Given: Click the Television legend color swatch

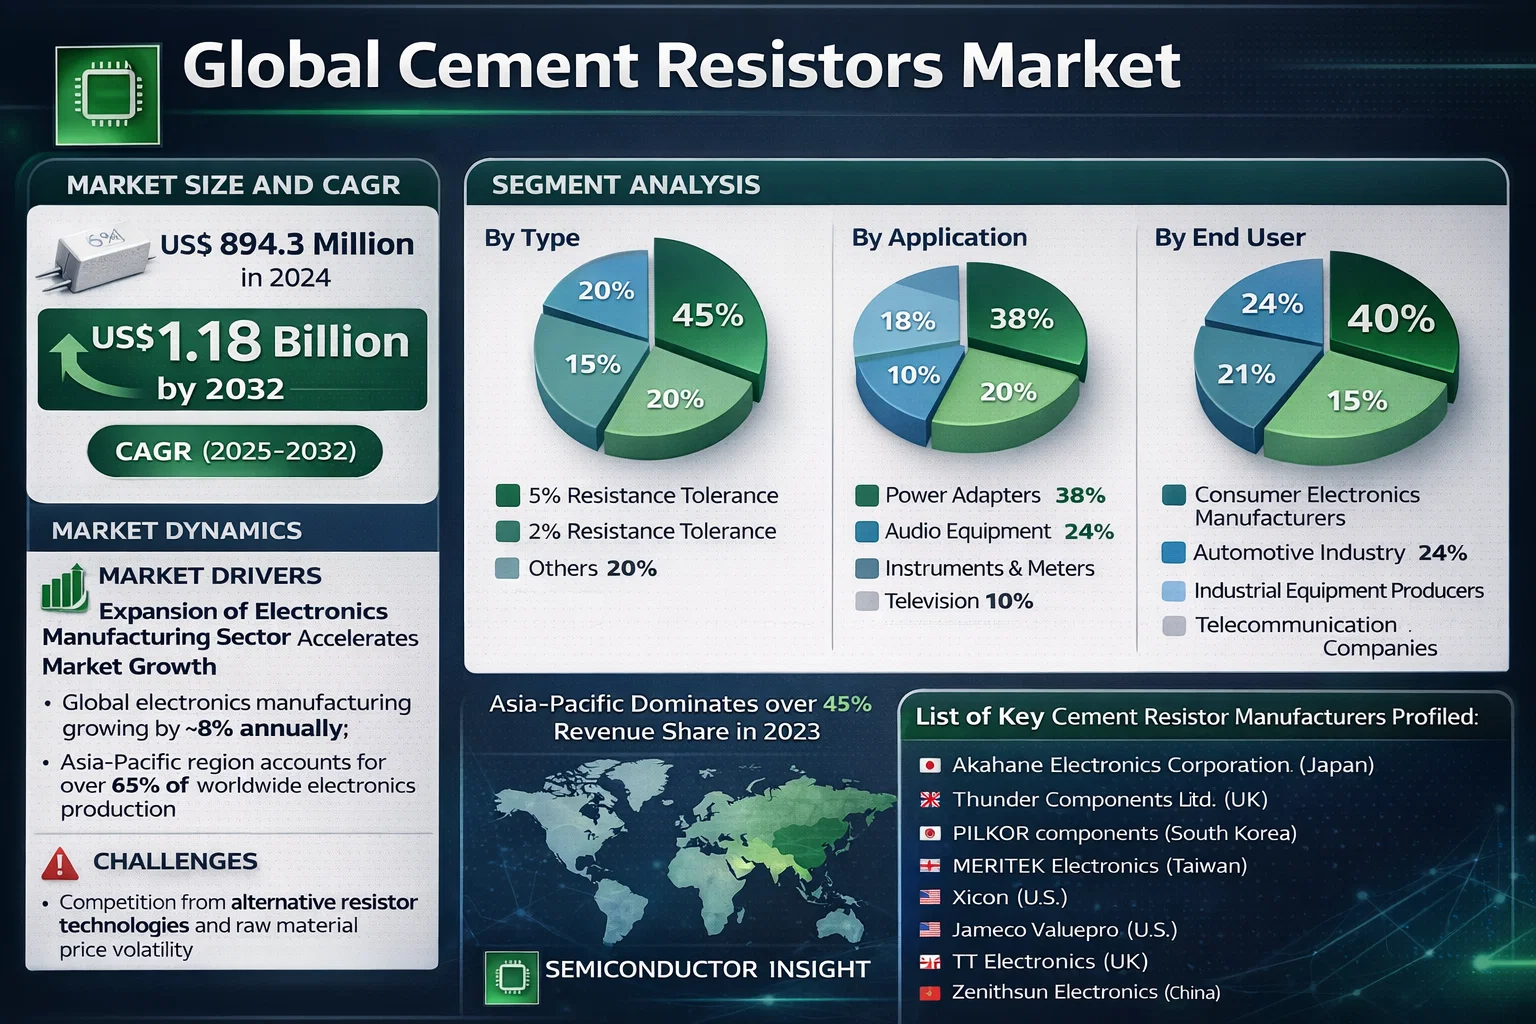Looking at the screenshot, I should point(866,602).
